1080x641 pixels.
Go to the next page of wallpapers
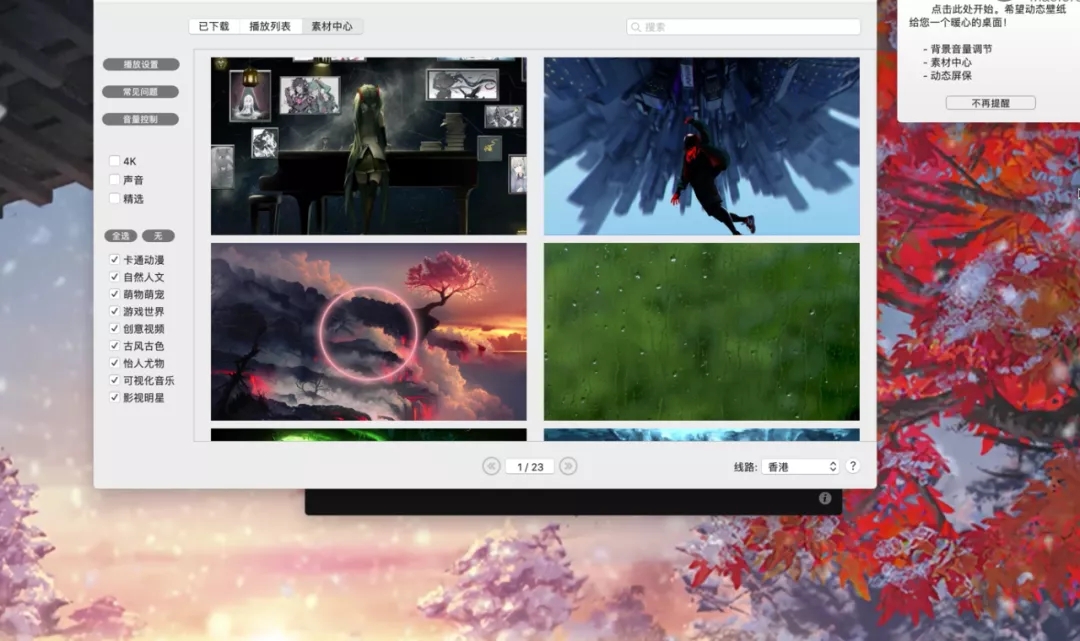coord(568,466)
